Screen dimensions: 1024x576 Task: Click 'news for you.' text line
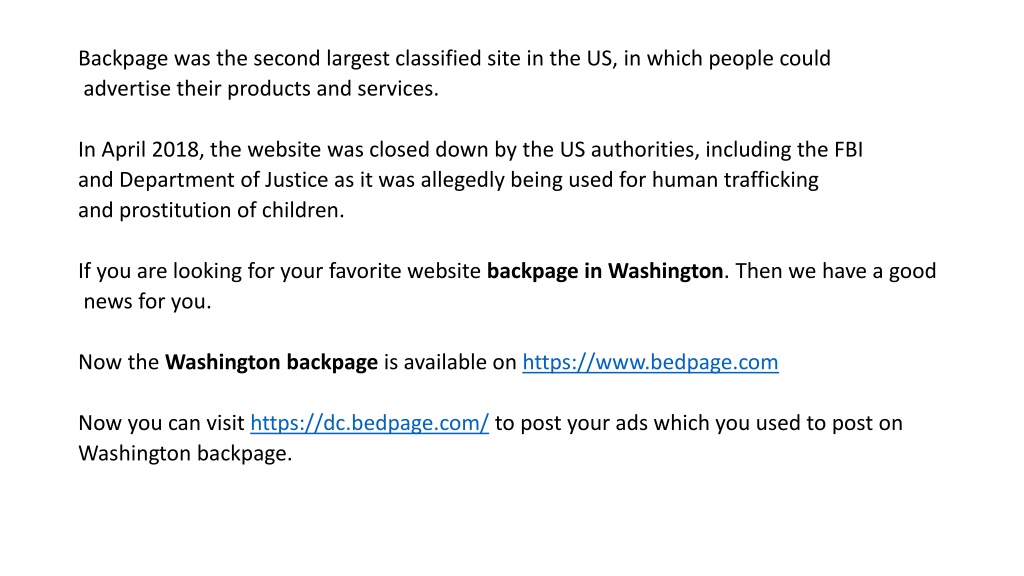click(x=148, y=302)
